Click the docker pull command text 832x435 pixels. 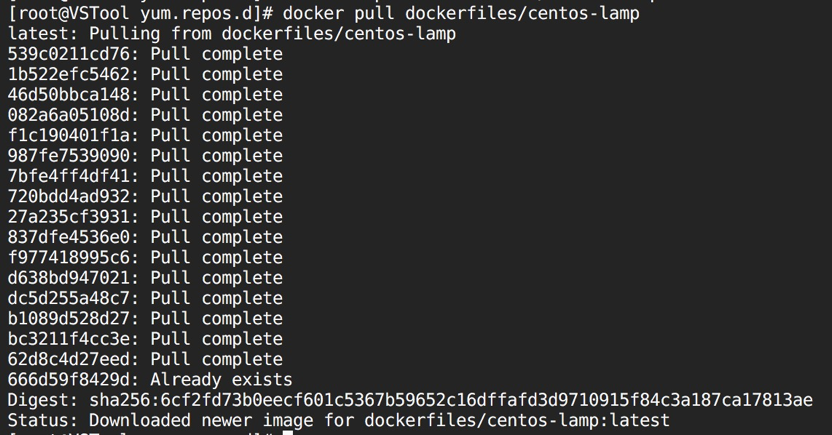[x=461, y=13]
